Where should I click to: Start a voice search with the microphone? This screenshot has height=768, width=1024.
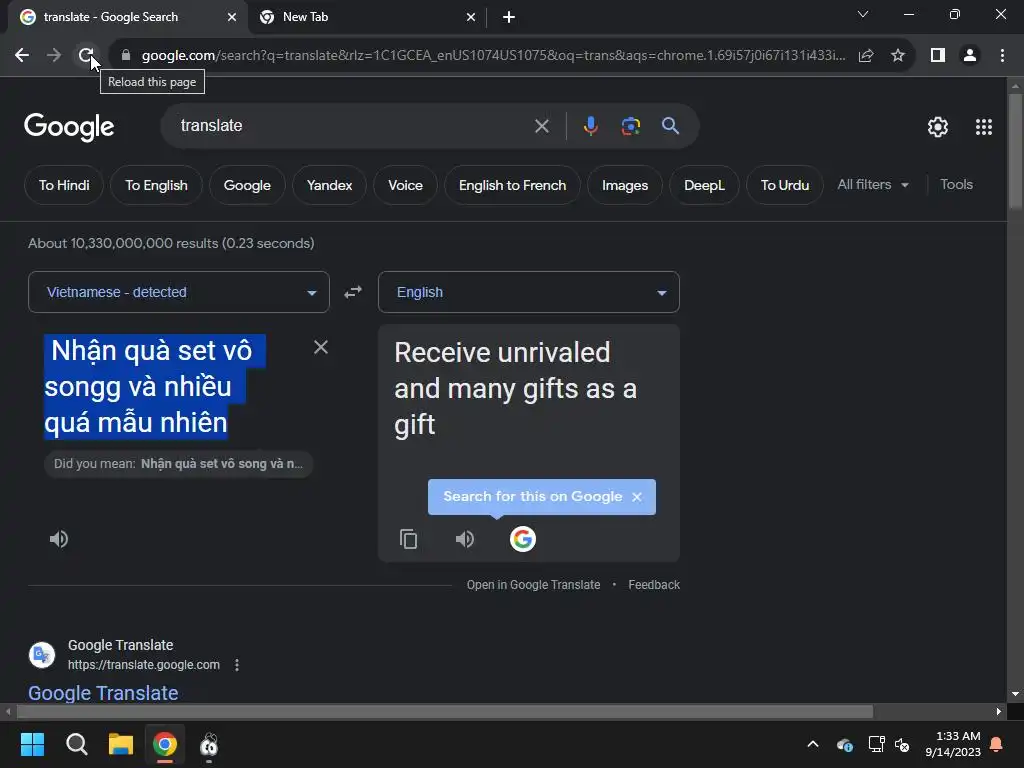(590, 125)
